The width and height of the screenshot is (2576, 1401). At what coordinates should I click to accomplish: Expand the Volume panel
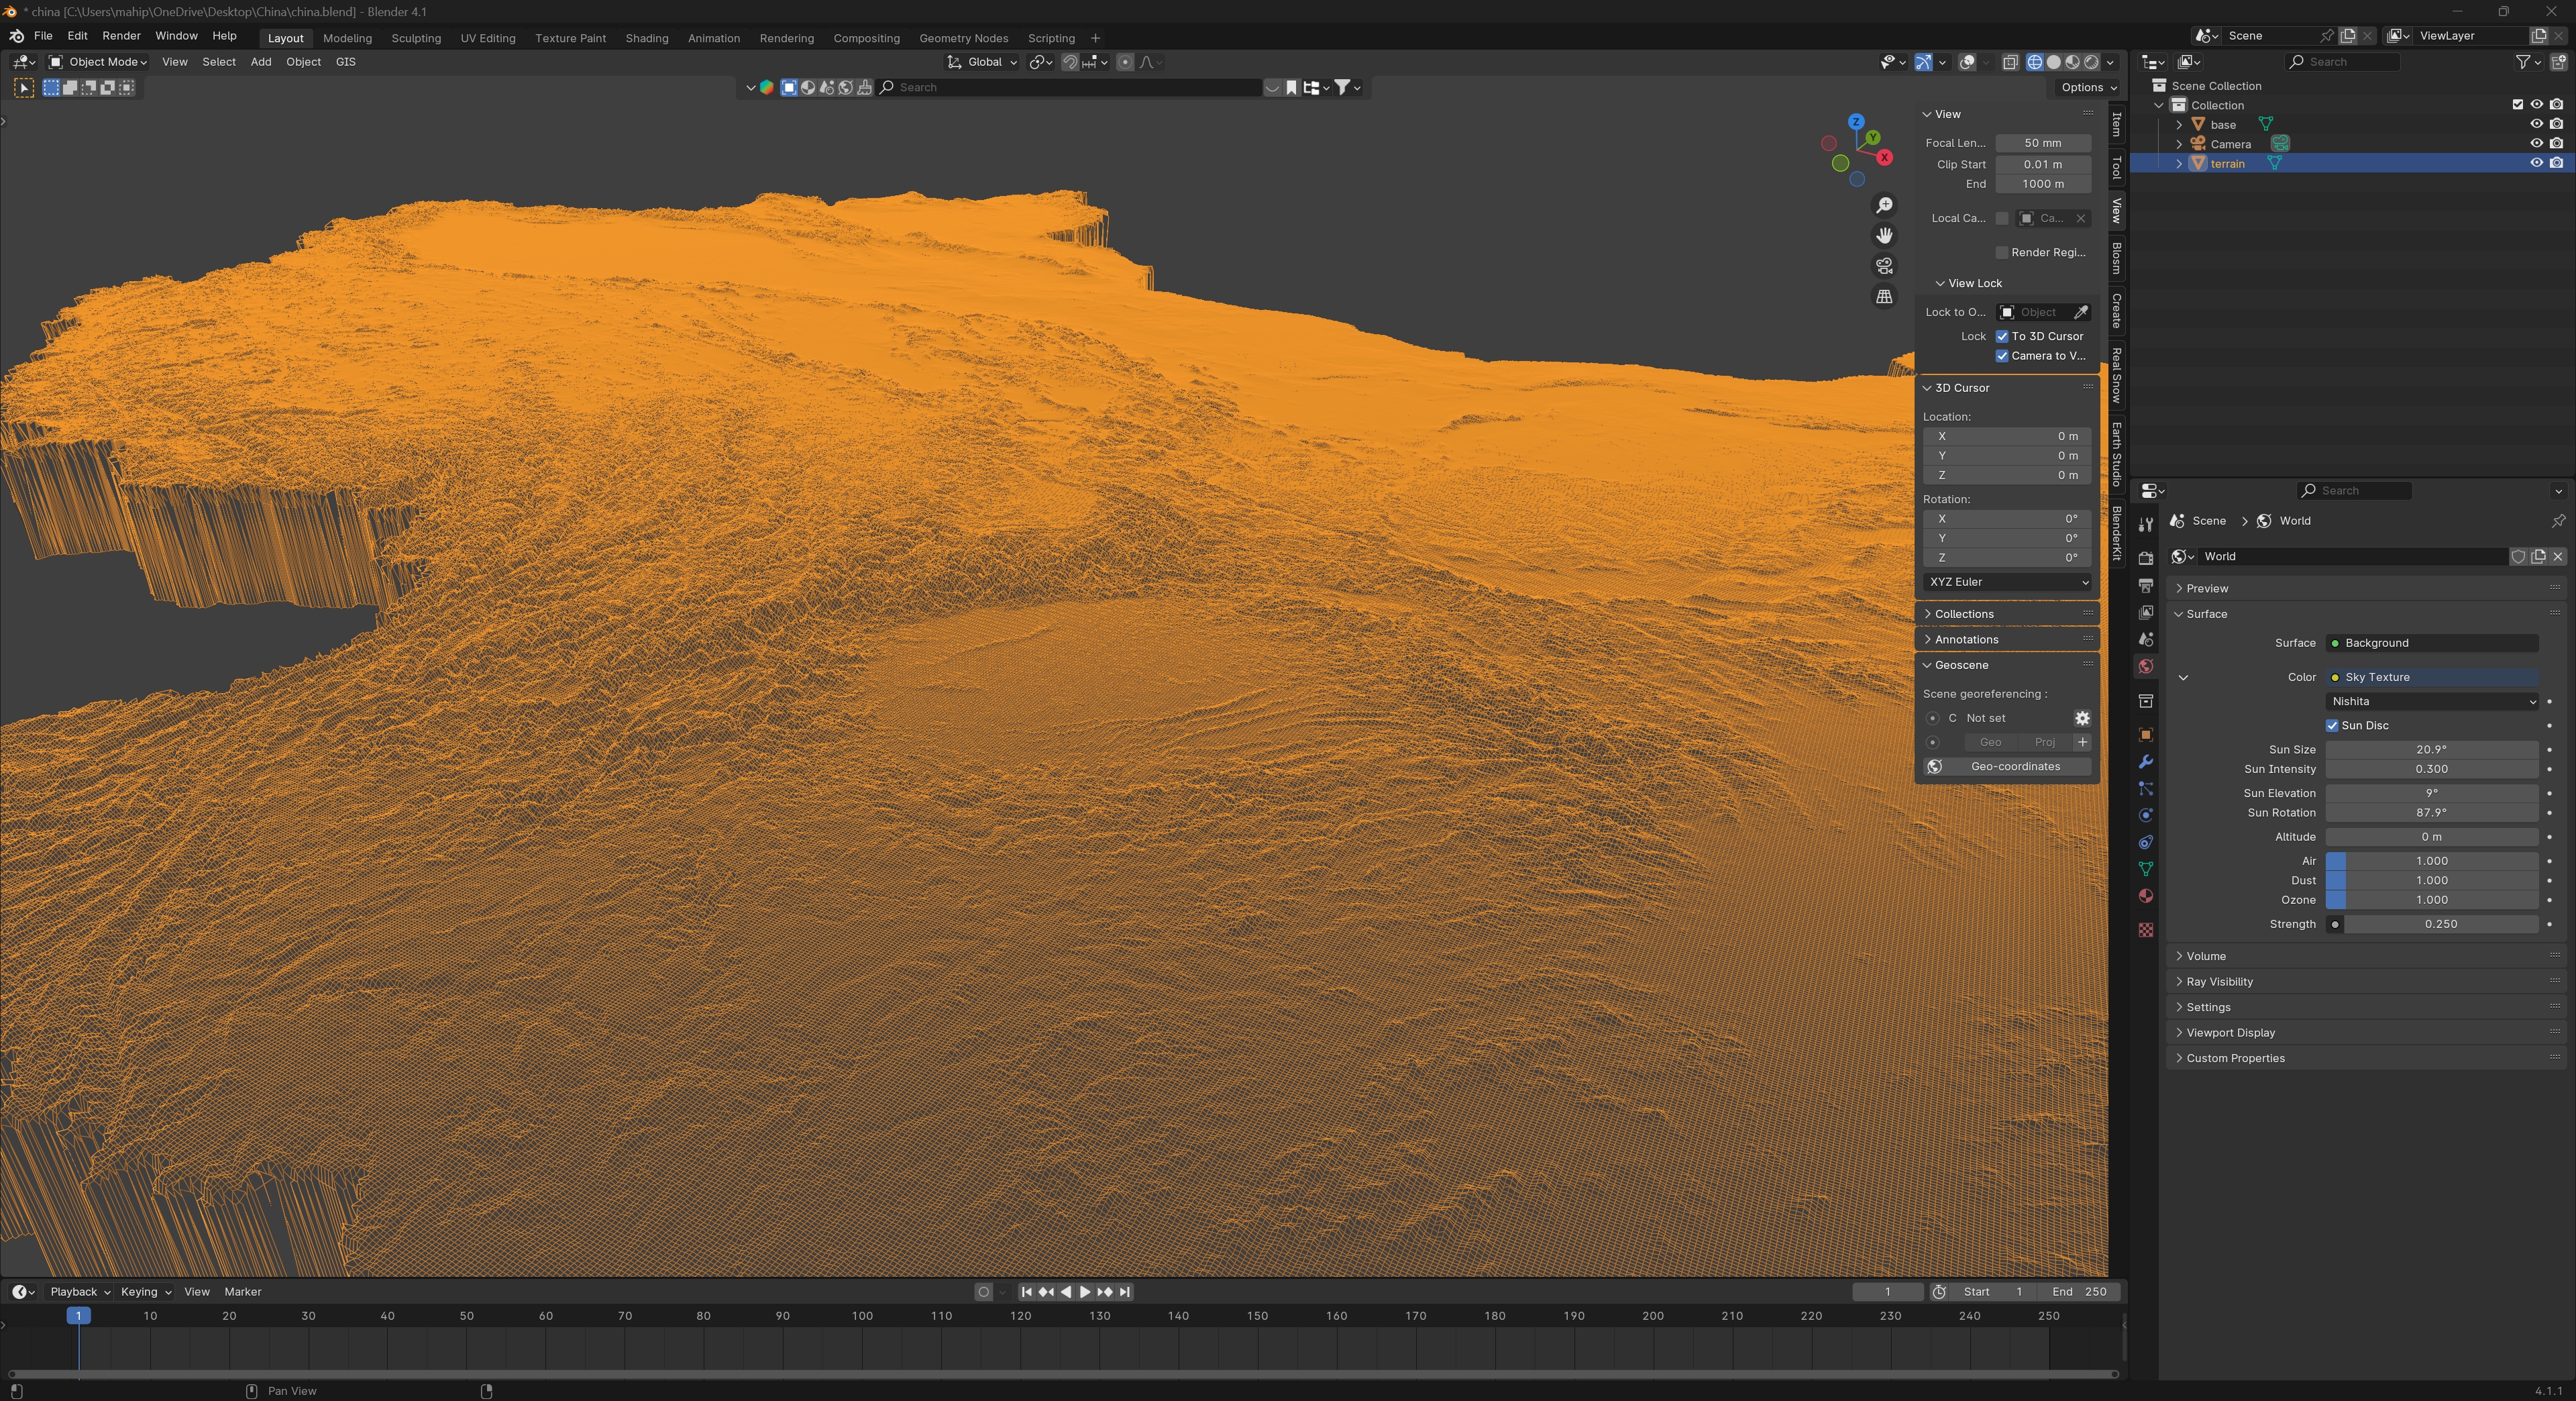point(2206,956)
